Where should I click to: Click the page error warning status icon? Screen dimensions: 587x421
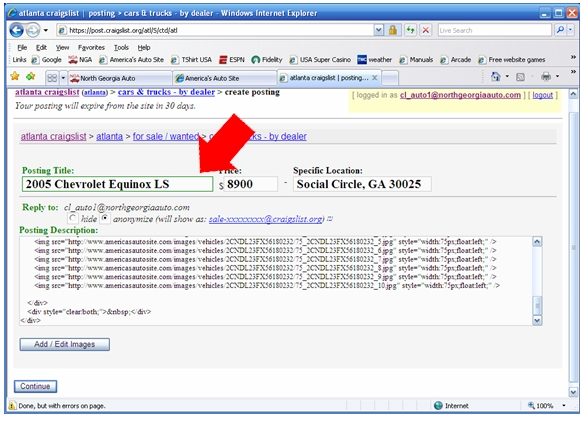coord(12,406)
